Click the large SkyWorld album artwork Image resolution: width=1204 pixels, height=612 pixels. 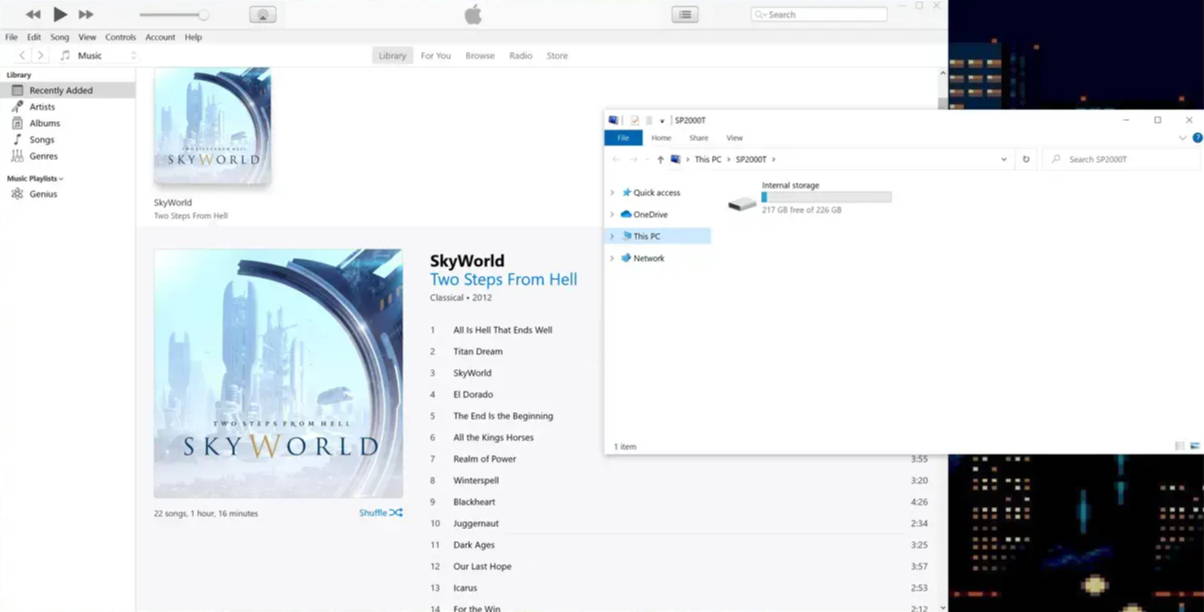click(278, 373)
